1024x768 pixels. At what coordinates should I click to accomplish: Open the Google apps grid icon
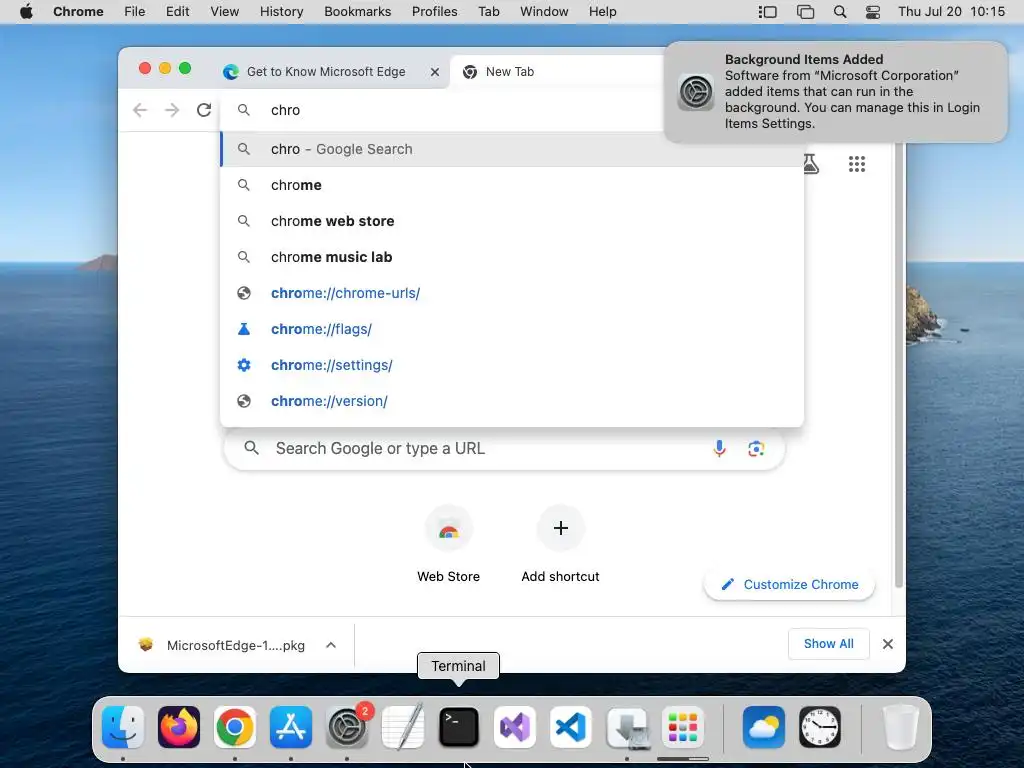[857, 164]
